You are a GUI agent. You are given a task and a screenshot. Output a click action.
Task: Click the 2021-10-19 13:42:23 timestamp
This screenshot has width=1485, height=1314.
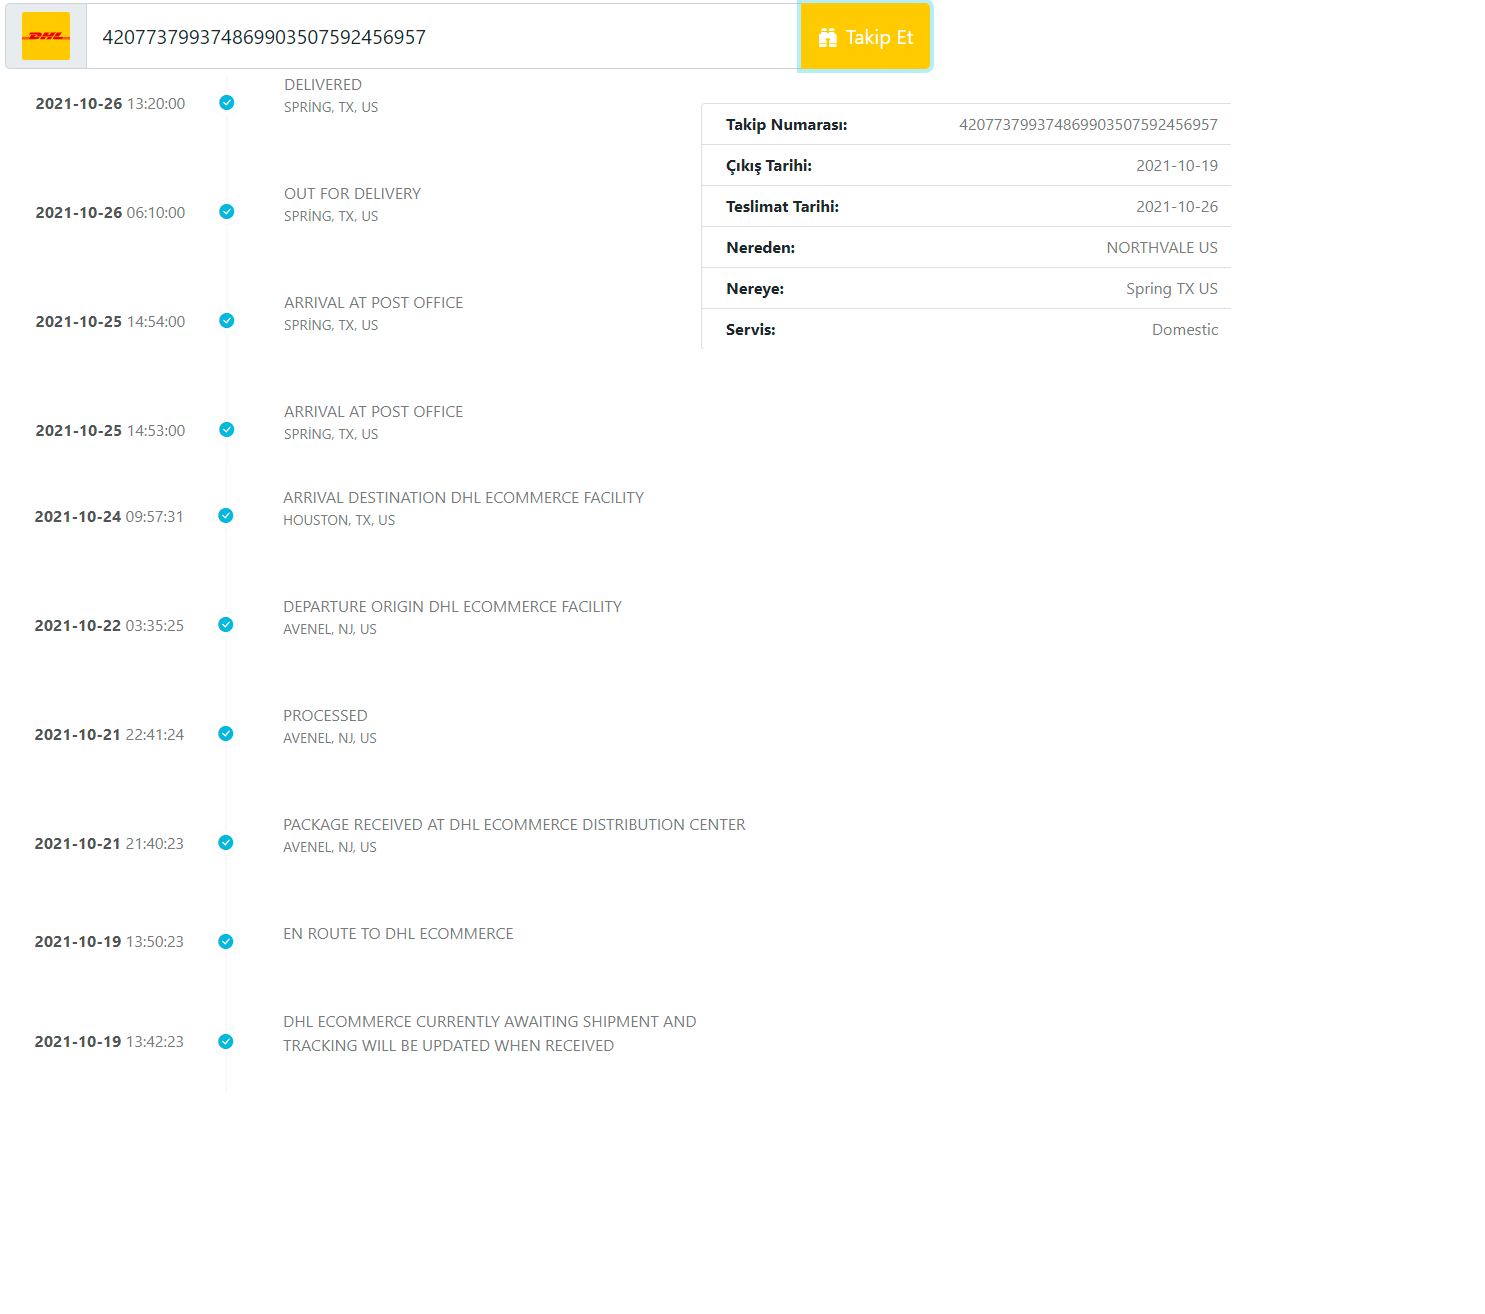point(109,1042)
